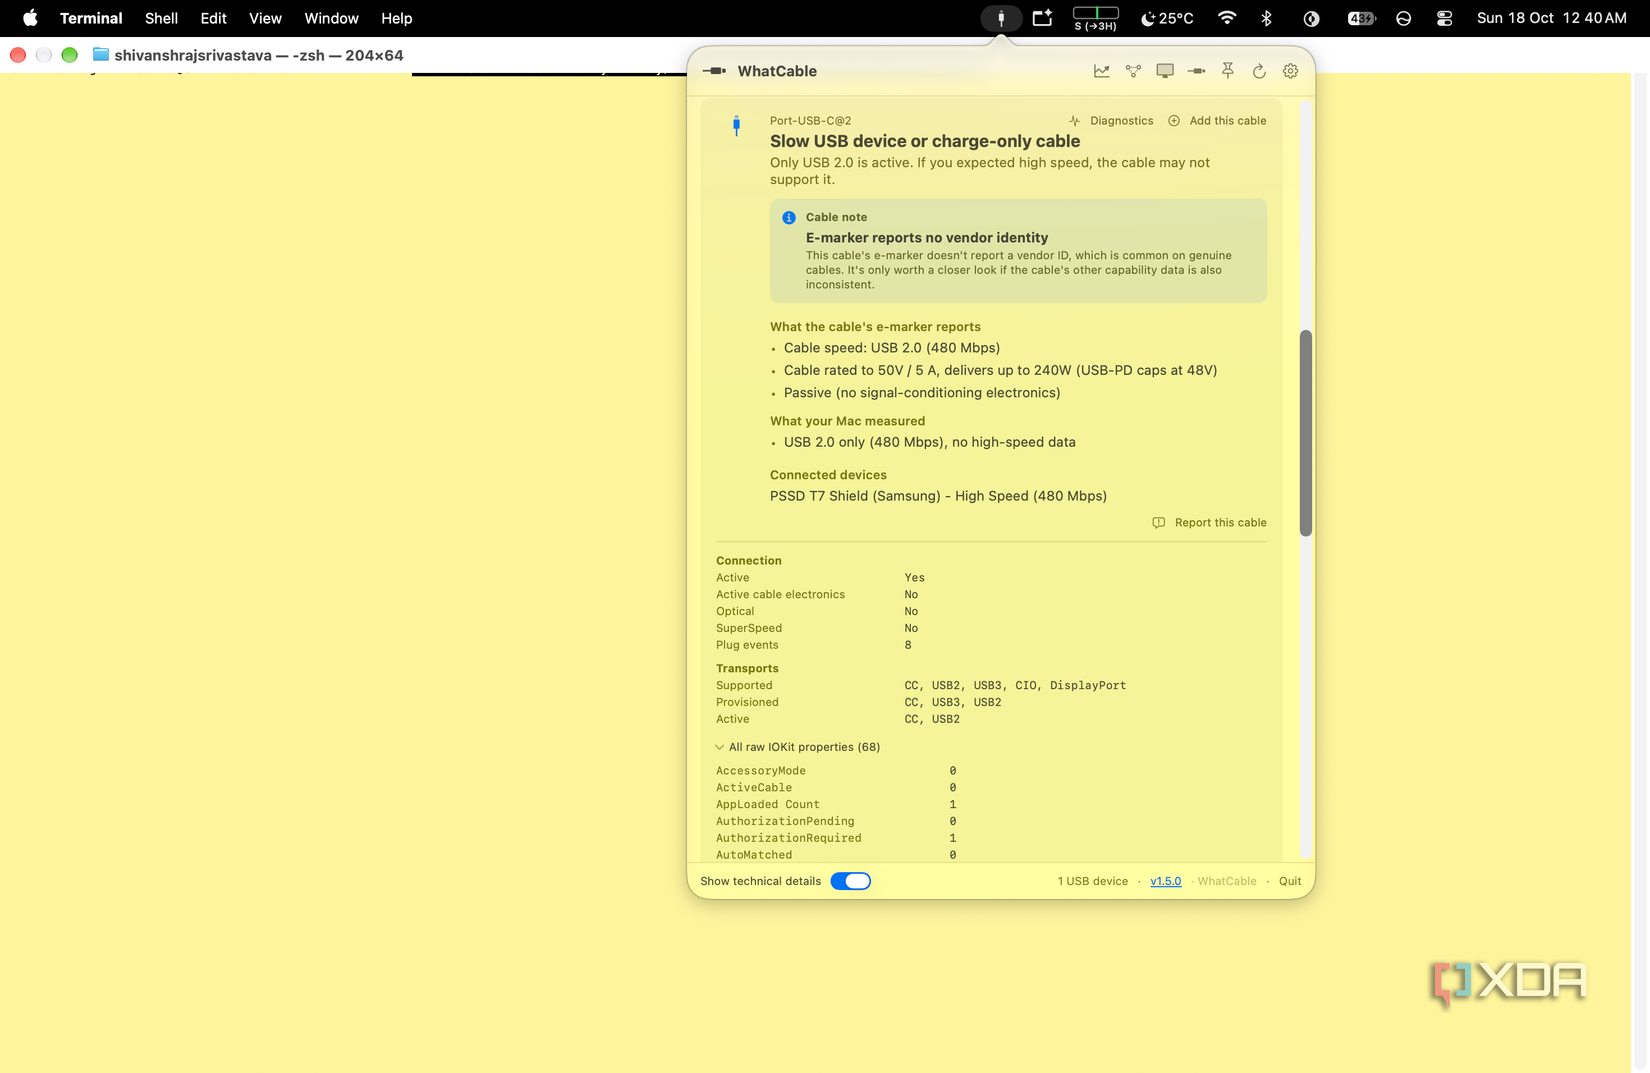
Task: Click Report this cable link
Action: coord(1209,522)
